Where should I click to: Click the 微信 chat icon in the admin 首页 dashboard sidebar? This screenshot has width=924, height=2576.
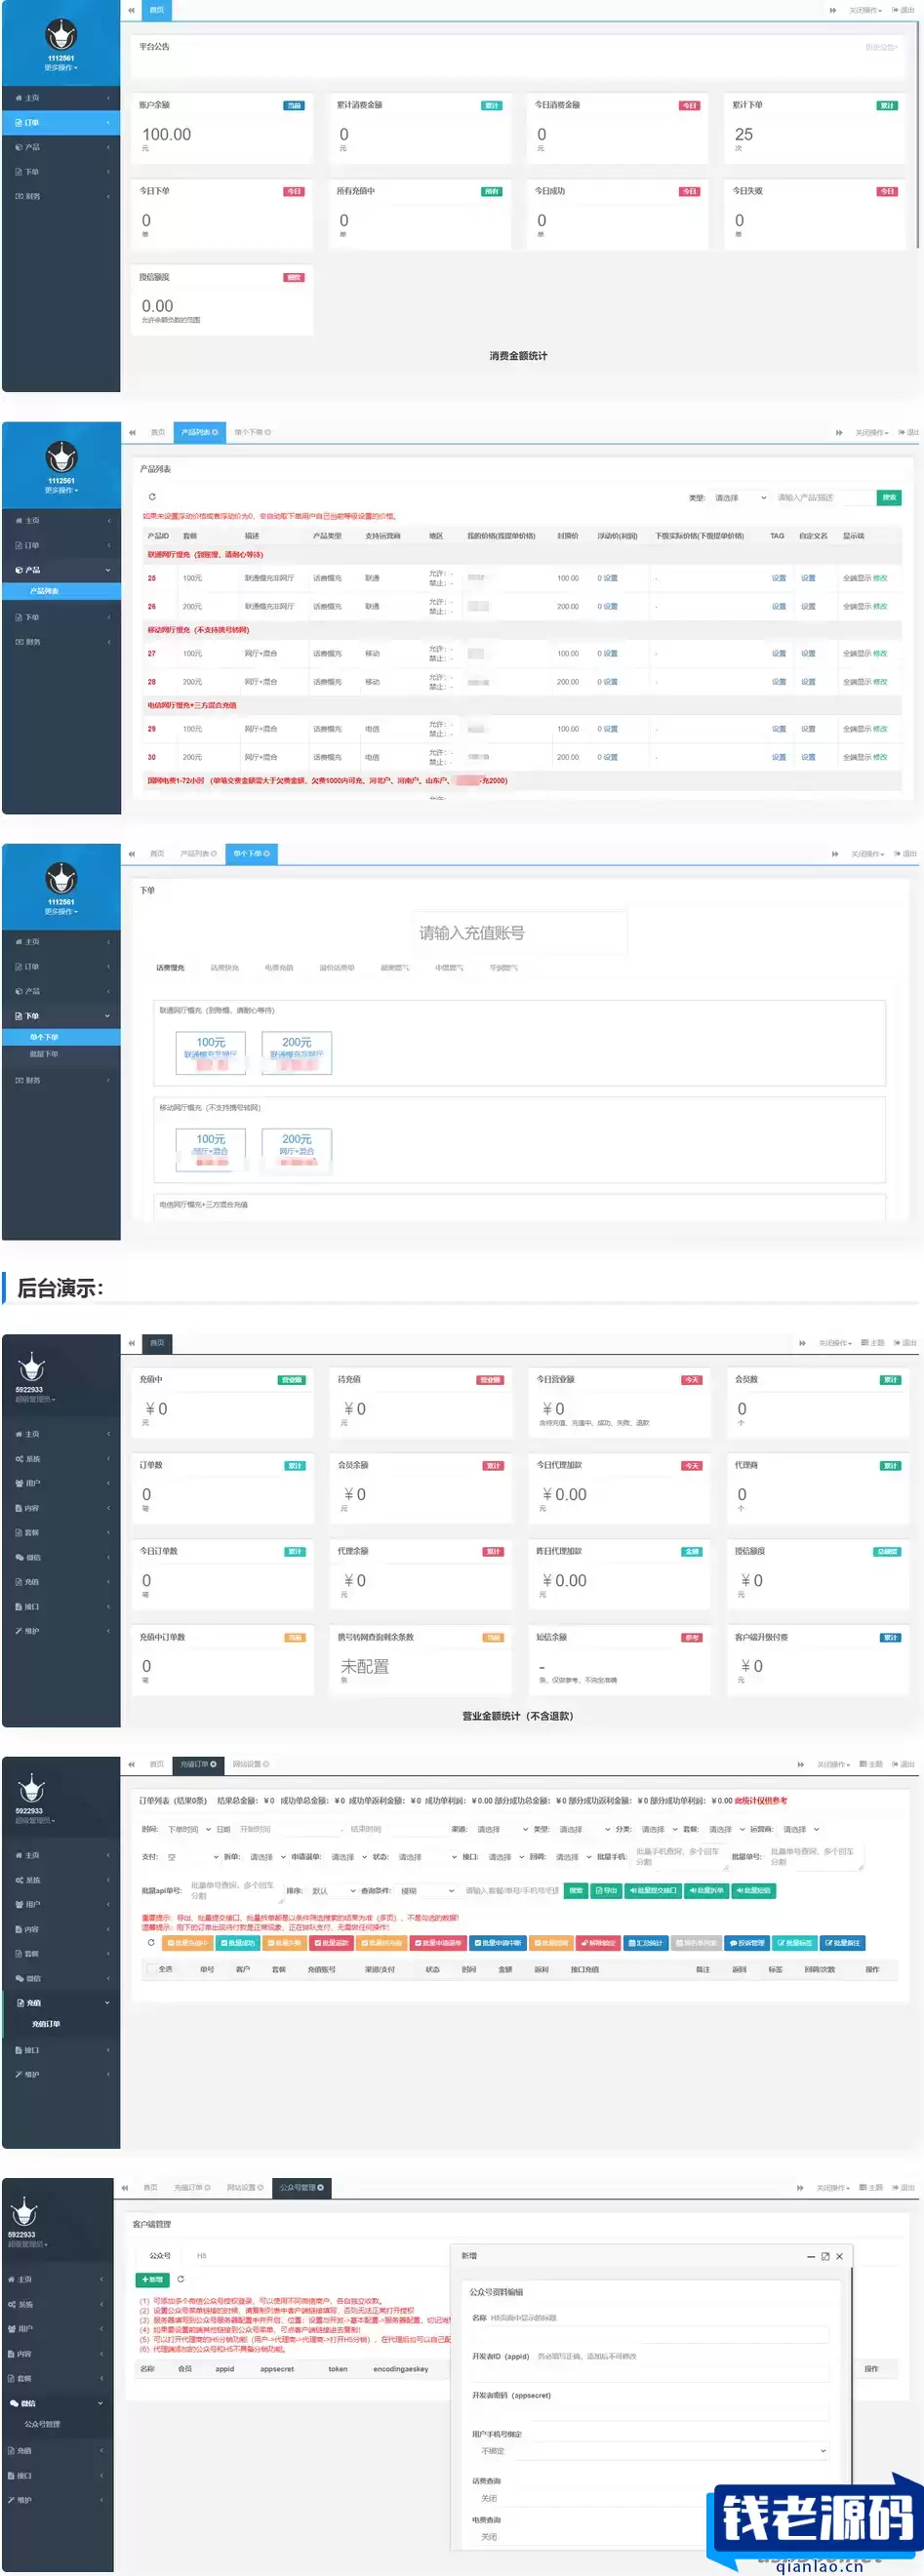pos(19,1557)
